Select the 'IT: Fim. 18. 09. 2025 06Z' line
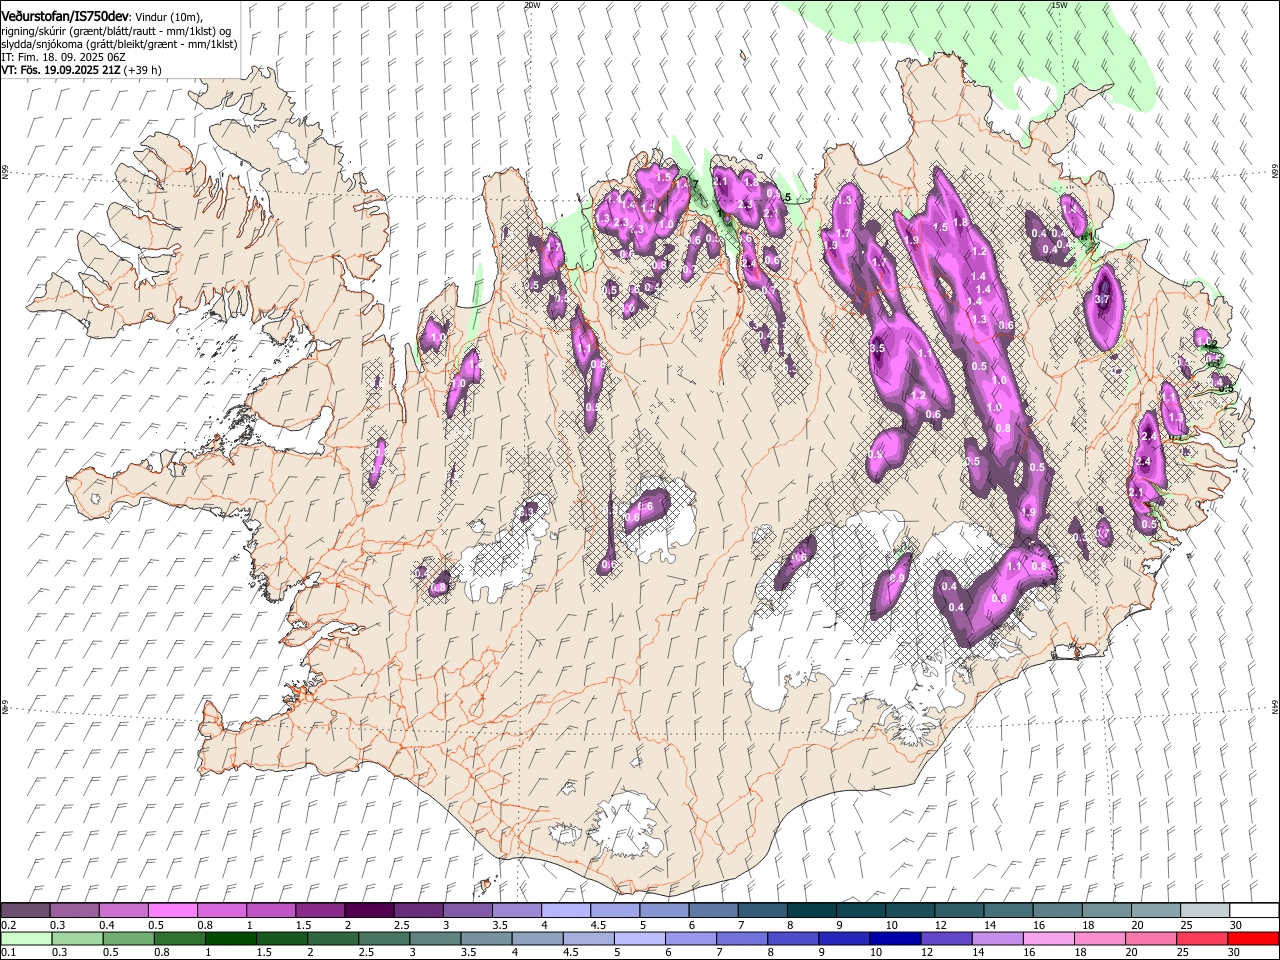 point(65,57)
